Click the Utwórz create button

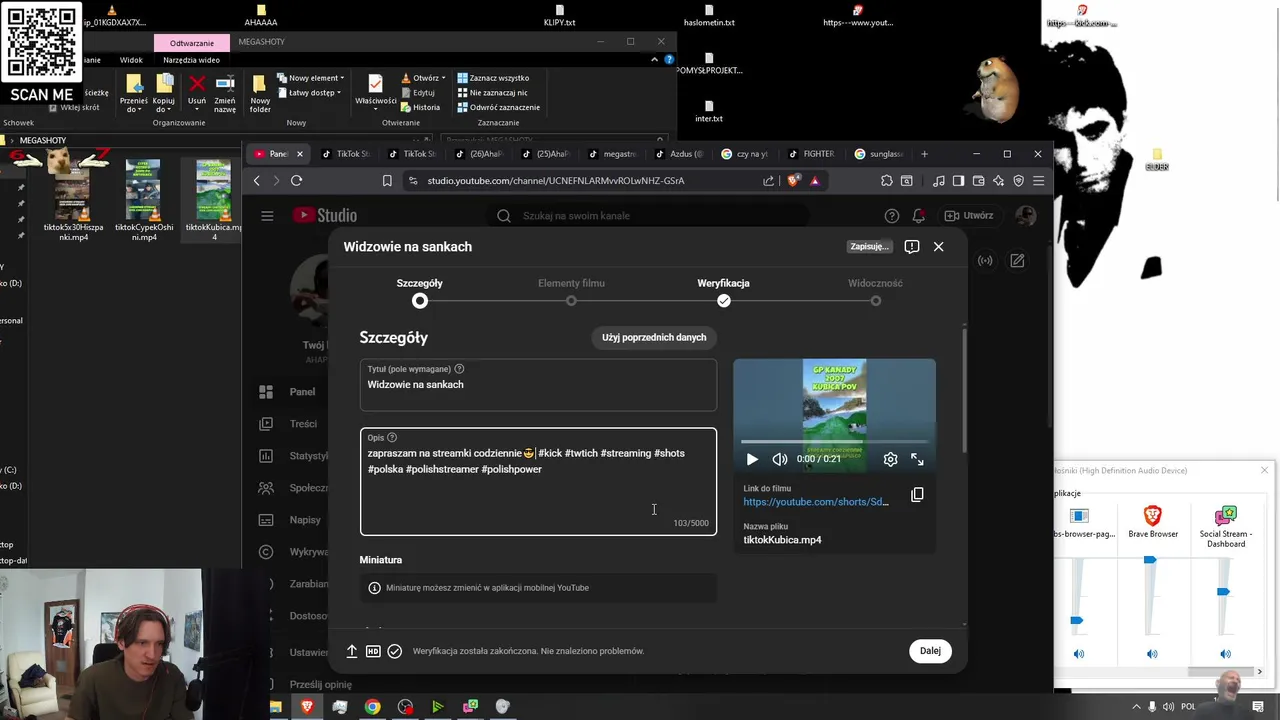(969, 216)
